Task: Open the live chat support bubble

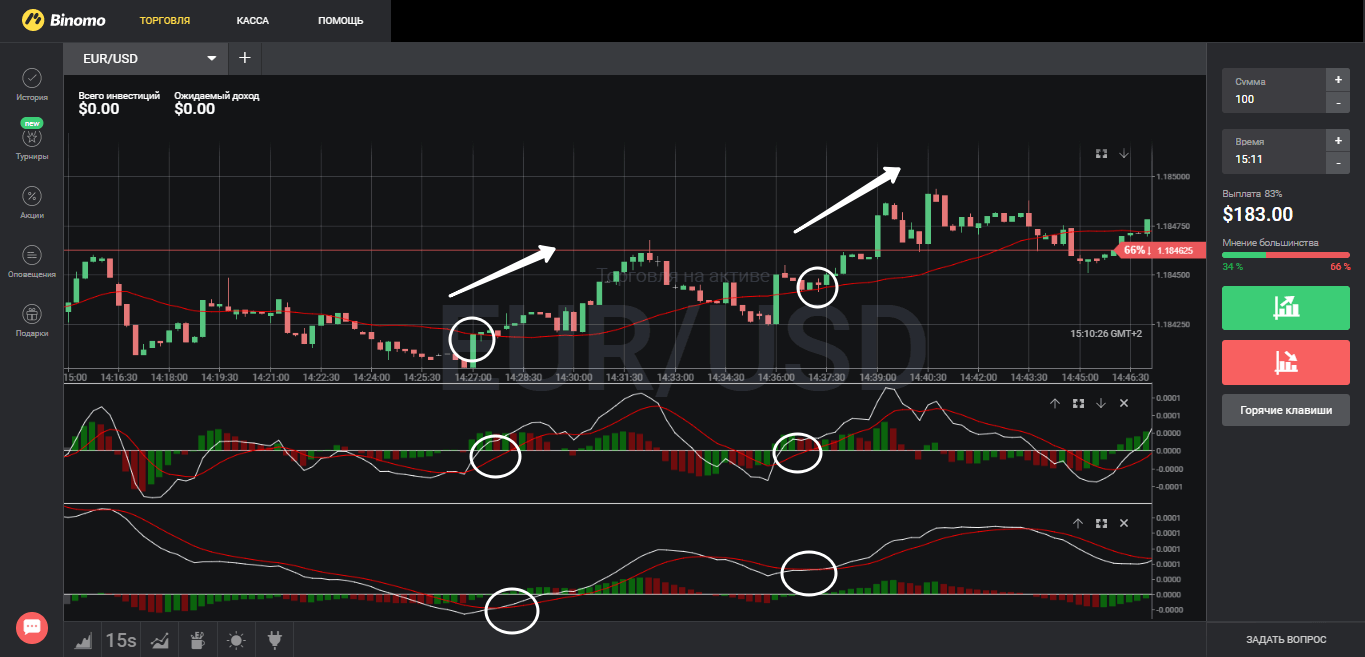Action: [32, 627]
